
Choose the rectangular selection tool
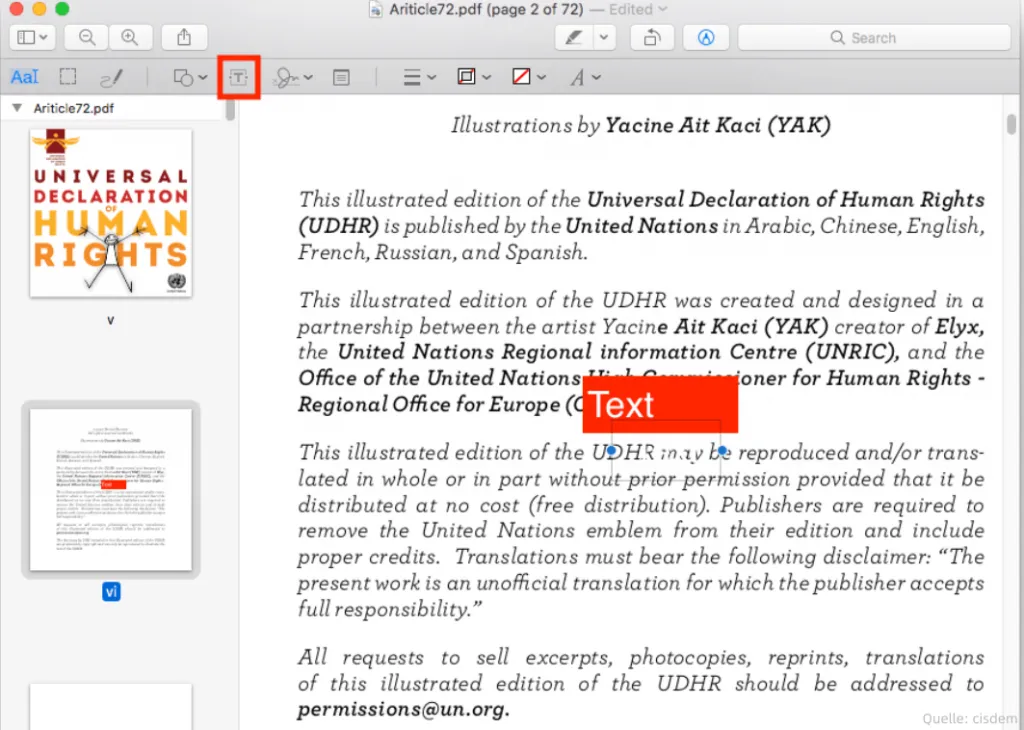coord(66,77)
